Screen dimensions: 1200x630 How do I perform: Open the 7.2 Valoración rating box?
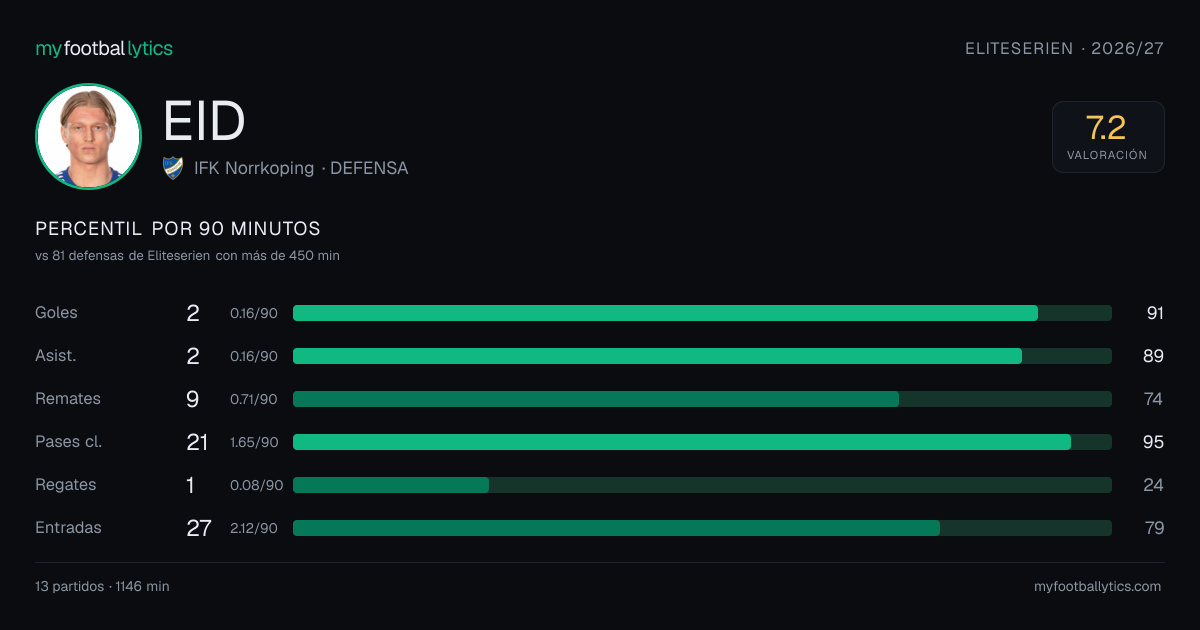pos(1108,137)
